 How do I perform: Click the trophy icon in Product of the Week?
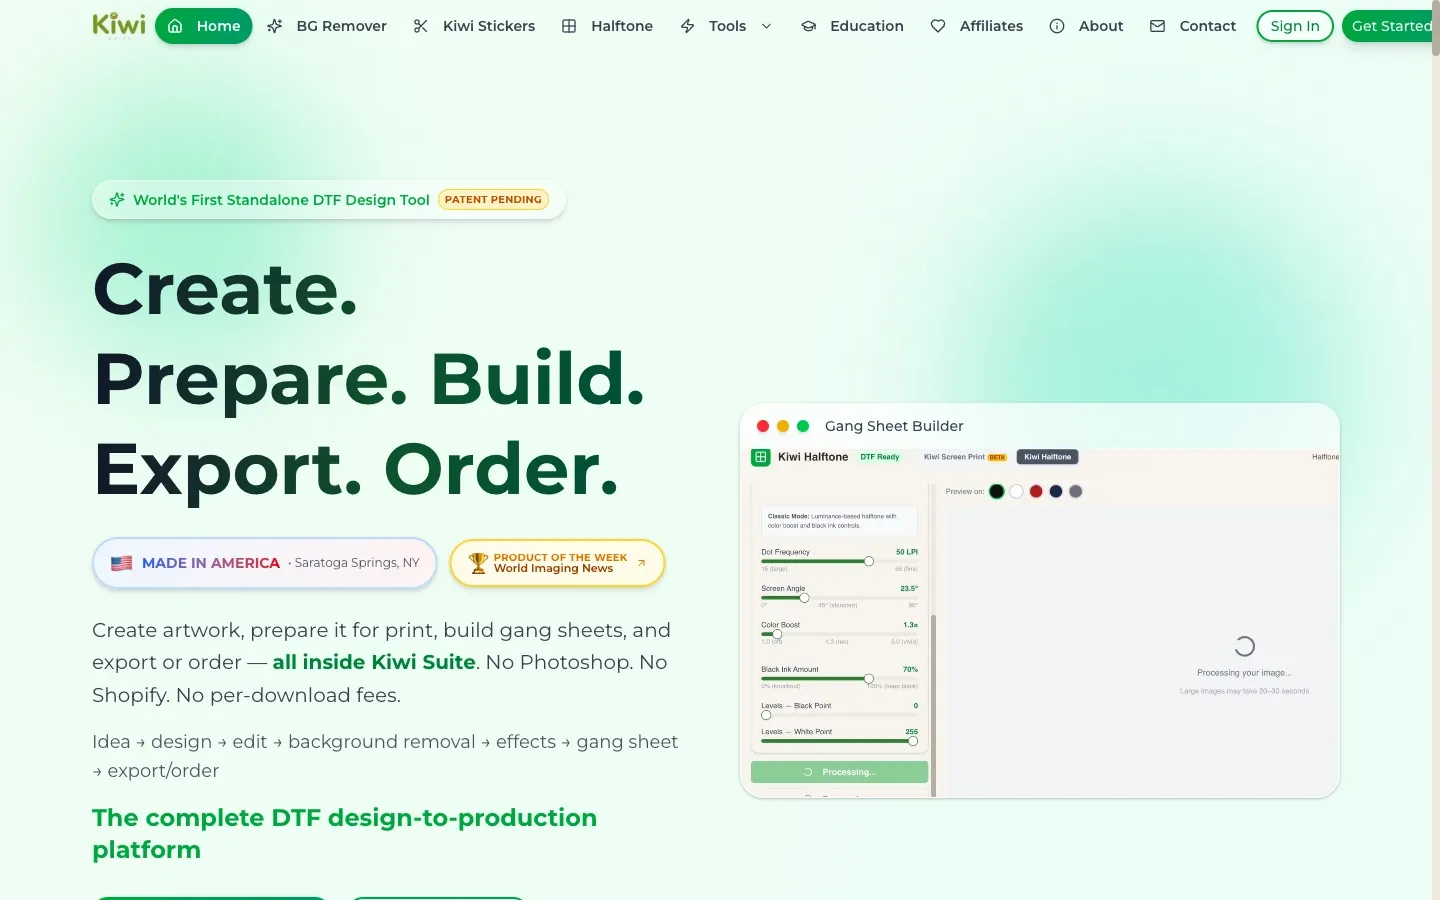coord(478,563)
